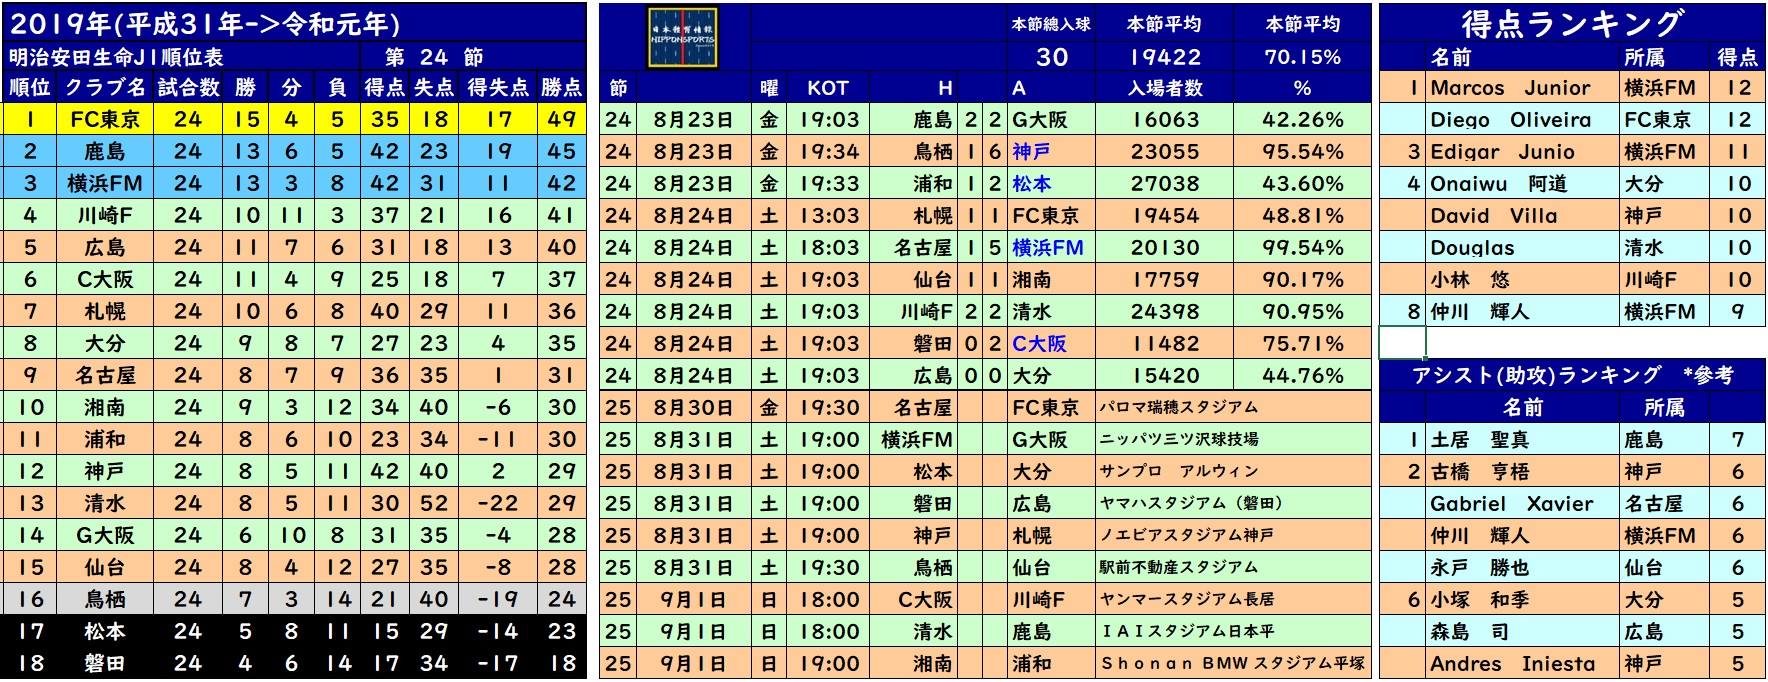Select the 得失点 column header

tap(498, 88)
